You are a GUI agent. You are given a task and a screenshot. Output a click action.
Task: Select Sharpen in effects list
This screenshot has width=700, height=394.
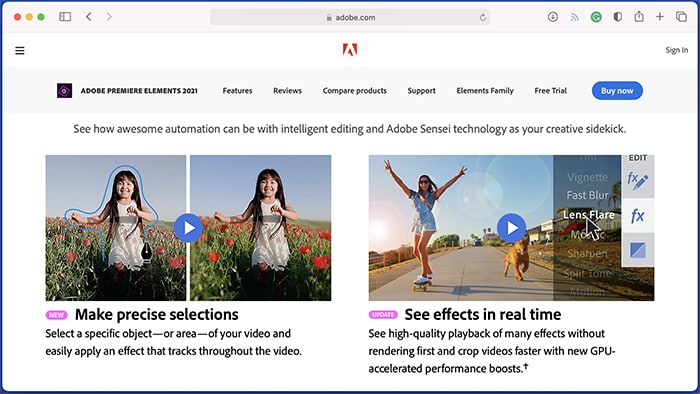(588, 253)
